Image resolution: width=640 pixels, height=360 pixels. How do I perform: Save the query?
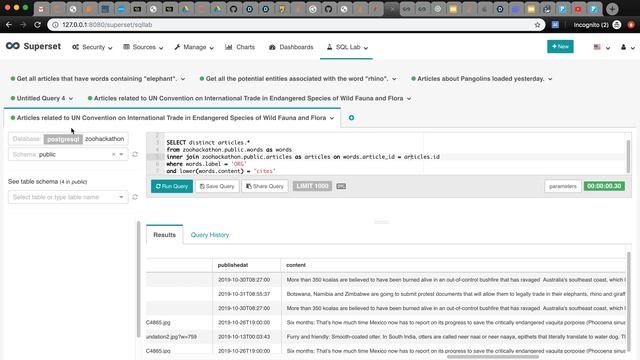coord(217,186)
